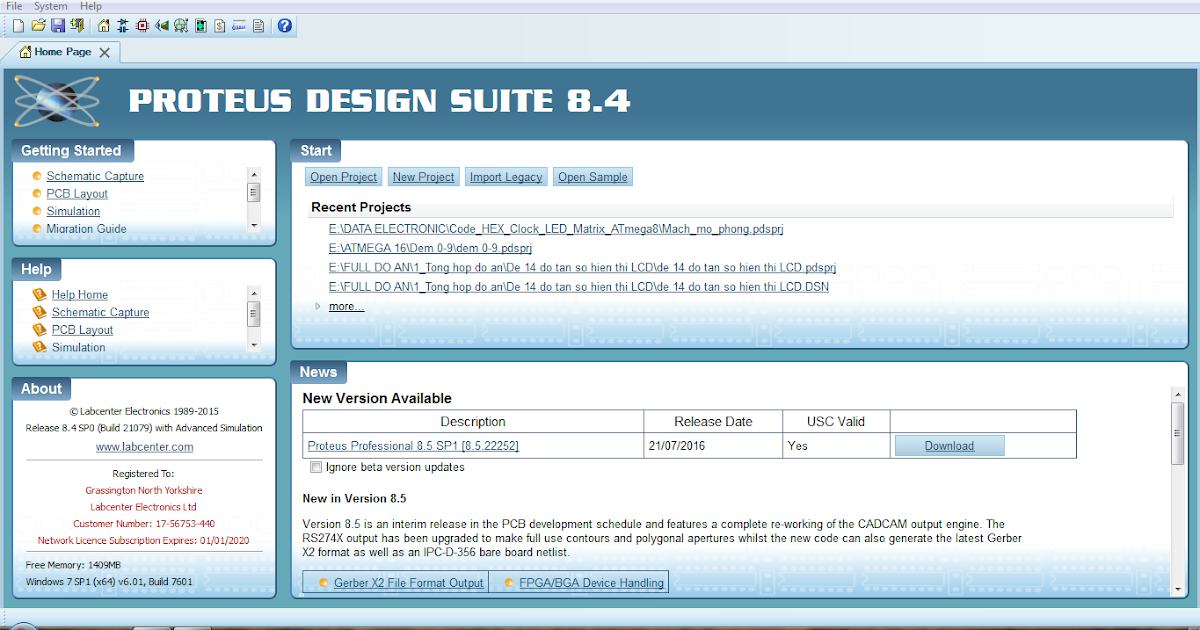Image resolution: width=1200 pixels, height=630 pixels.
Task: Click the Getting Started scroll down arrow
Action: [x=254, y=226]
